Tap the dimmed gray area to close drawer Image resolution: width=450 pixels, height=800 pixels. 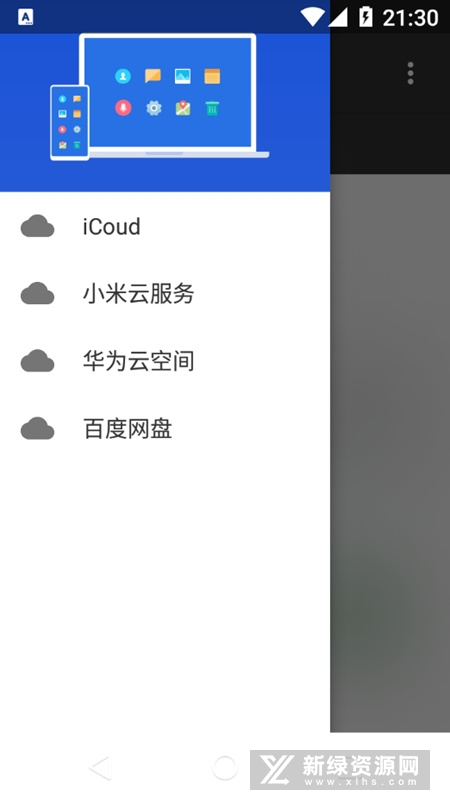(x=390, y=453)
